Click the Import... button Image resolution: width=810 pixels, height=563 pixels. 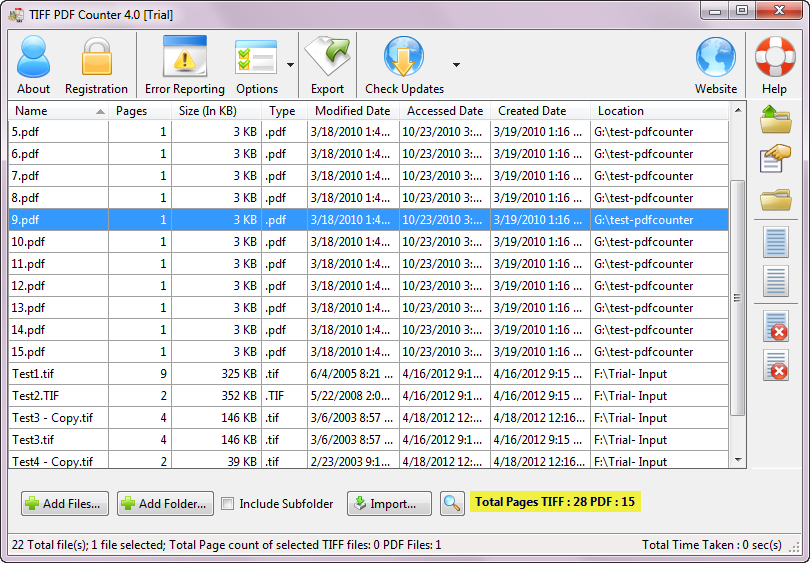[390, 504]
